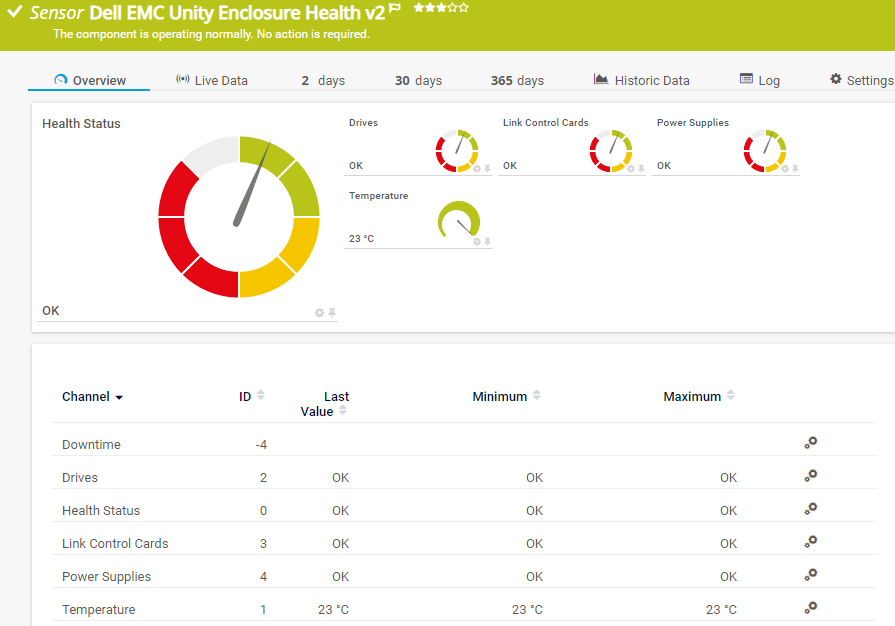This screenshot has height=626, width=895.
Task: Open the Channel column sort dropdown
Action: point(119,396)
